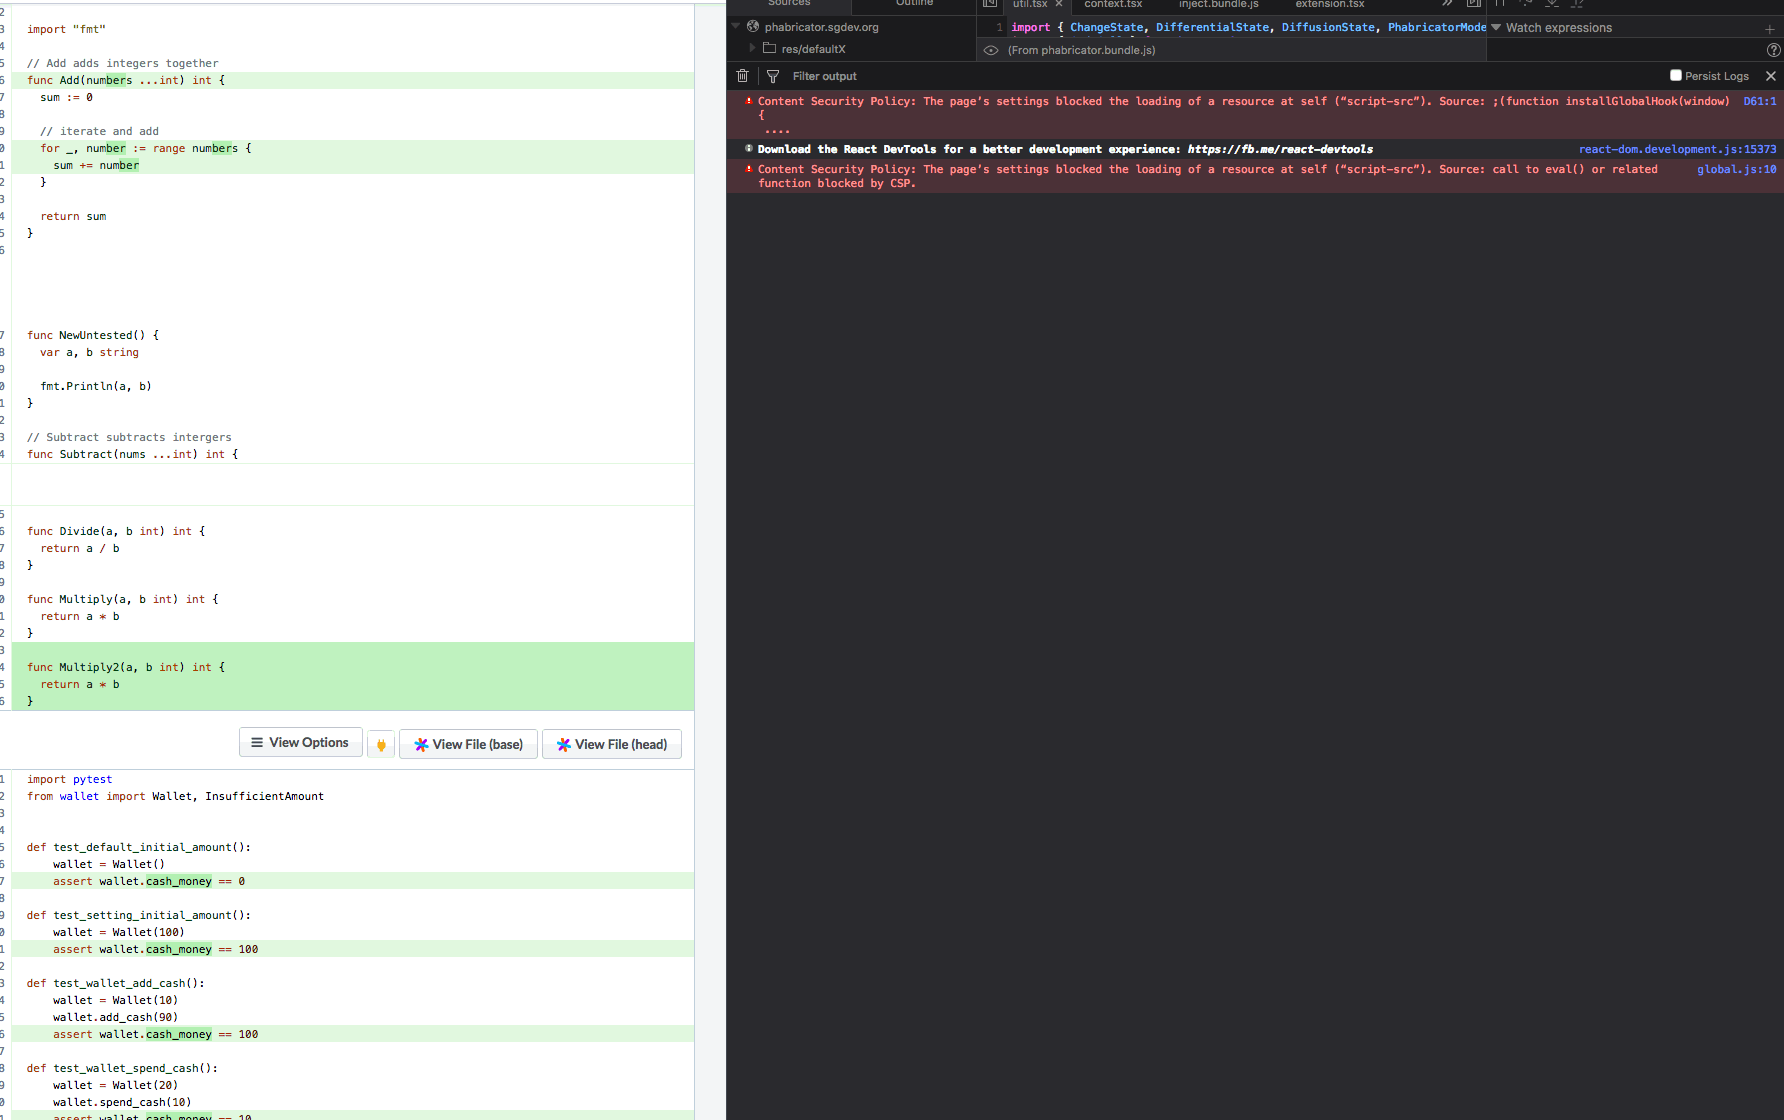The image size is (1784, 1120).
Task: Expand the truncated source dots in first error
Action: click(x=777, y=130)
